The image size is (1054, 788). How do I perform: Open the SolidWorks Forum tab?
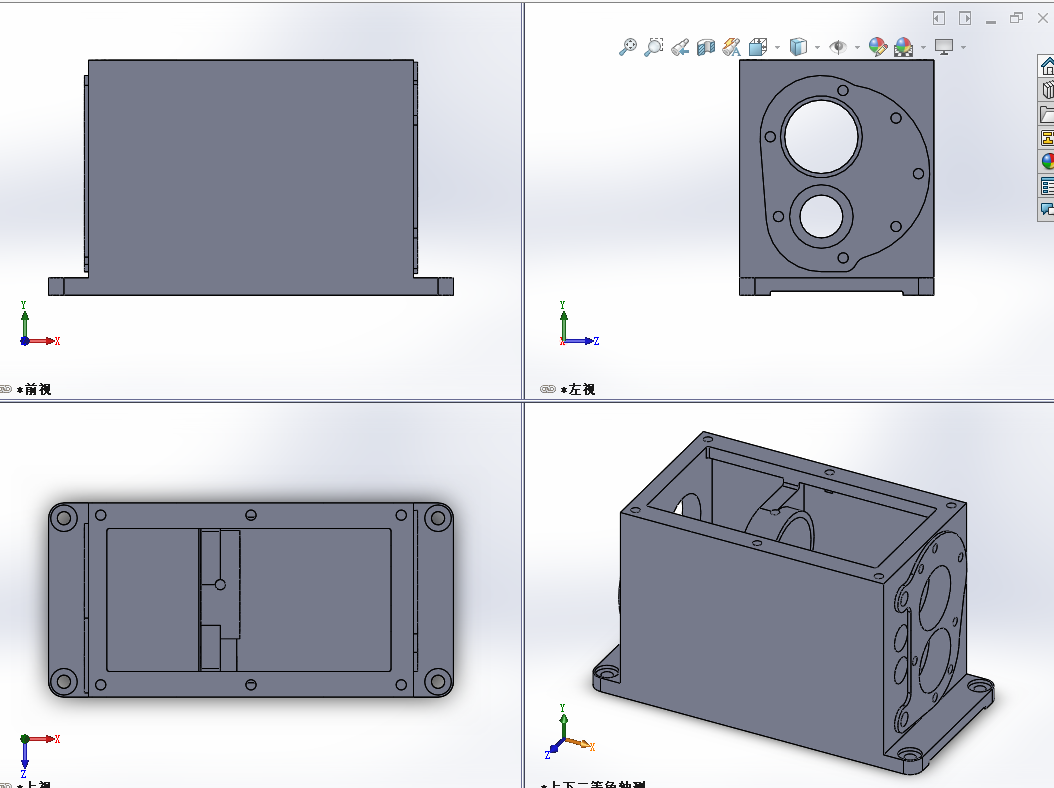tap(1047, 209)
